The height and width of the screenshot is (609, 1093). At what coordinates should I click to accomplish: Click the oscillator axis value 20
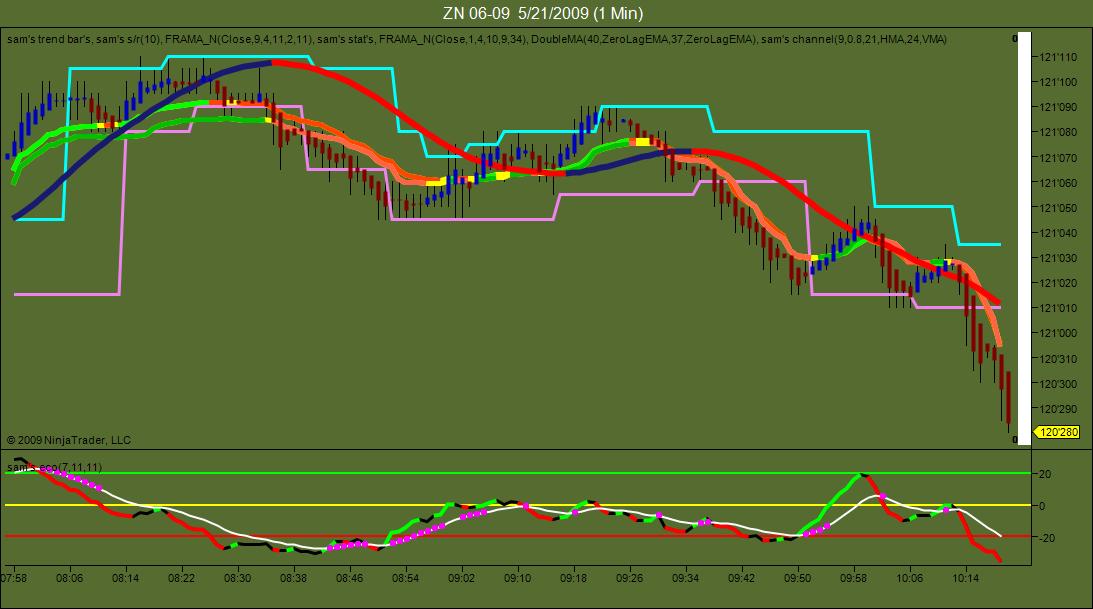[x=1046, y=475]
